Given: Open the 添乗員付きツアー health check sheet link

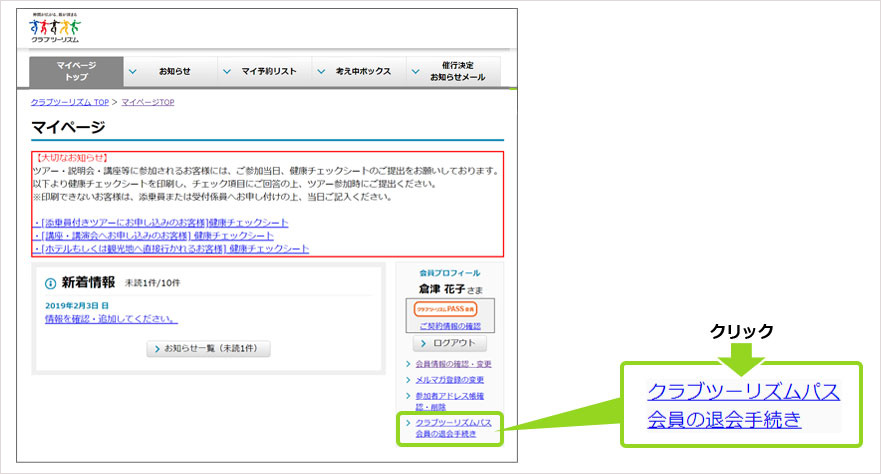Looking at the screenshot, I should click(x=162, y=222).
